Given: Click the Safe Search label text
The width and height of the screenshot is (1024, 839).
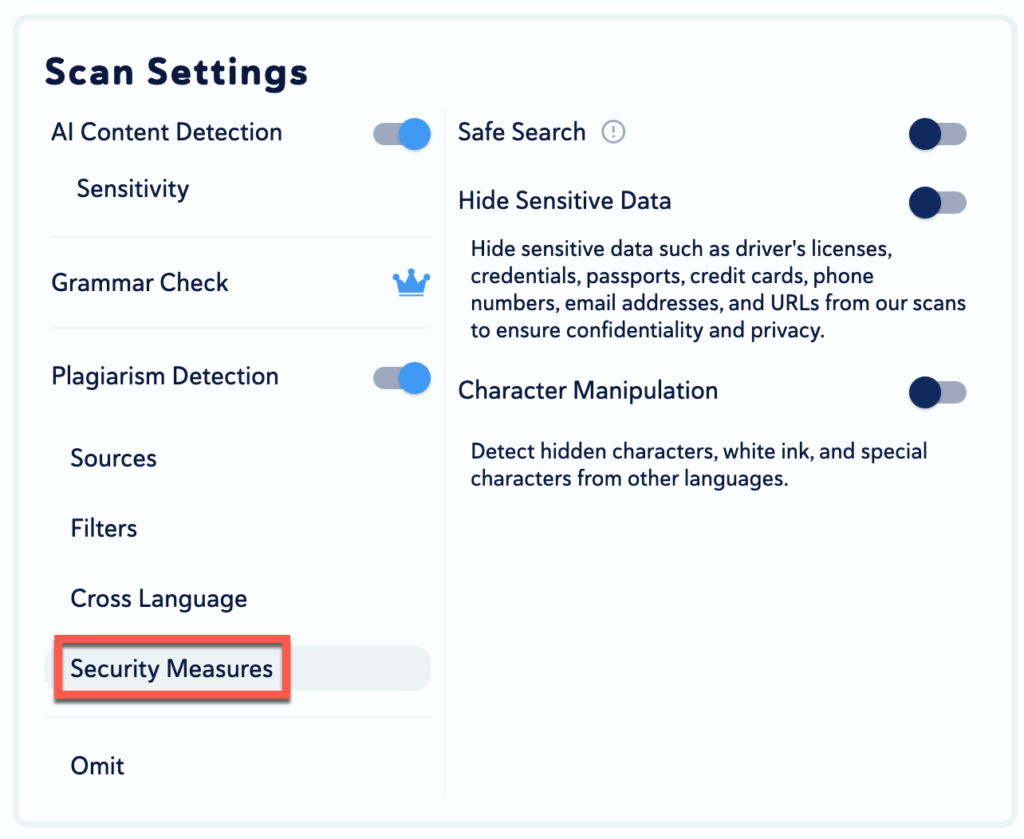Looking at the screenshot, I should [522, 132].
